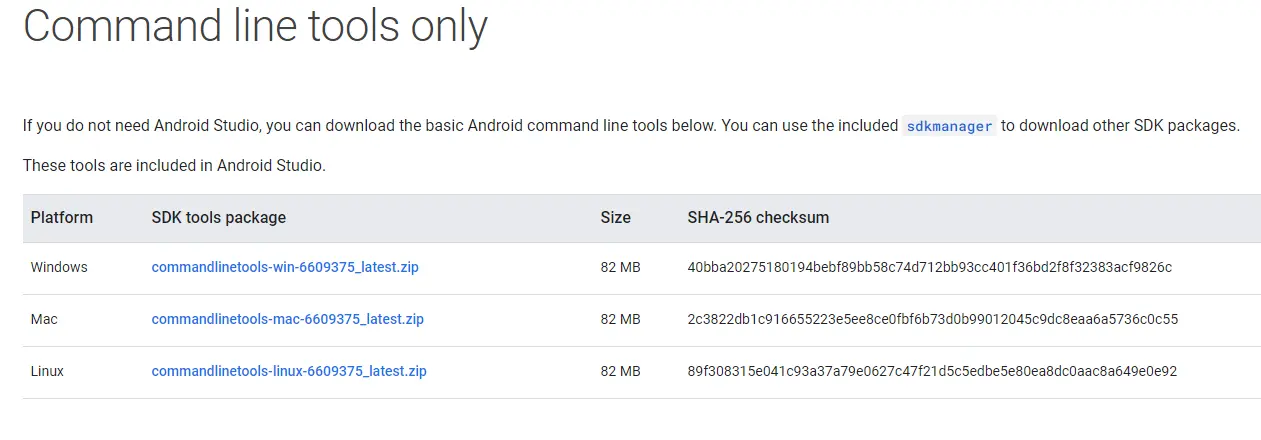Click the 82 MB size in the Windows row
The width and height of the screenshot is (1261, 440).
click(620, 267)
